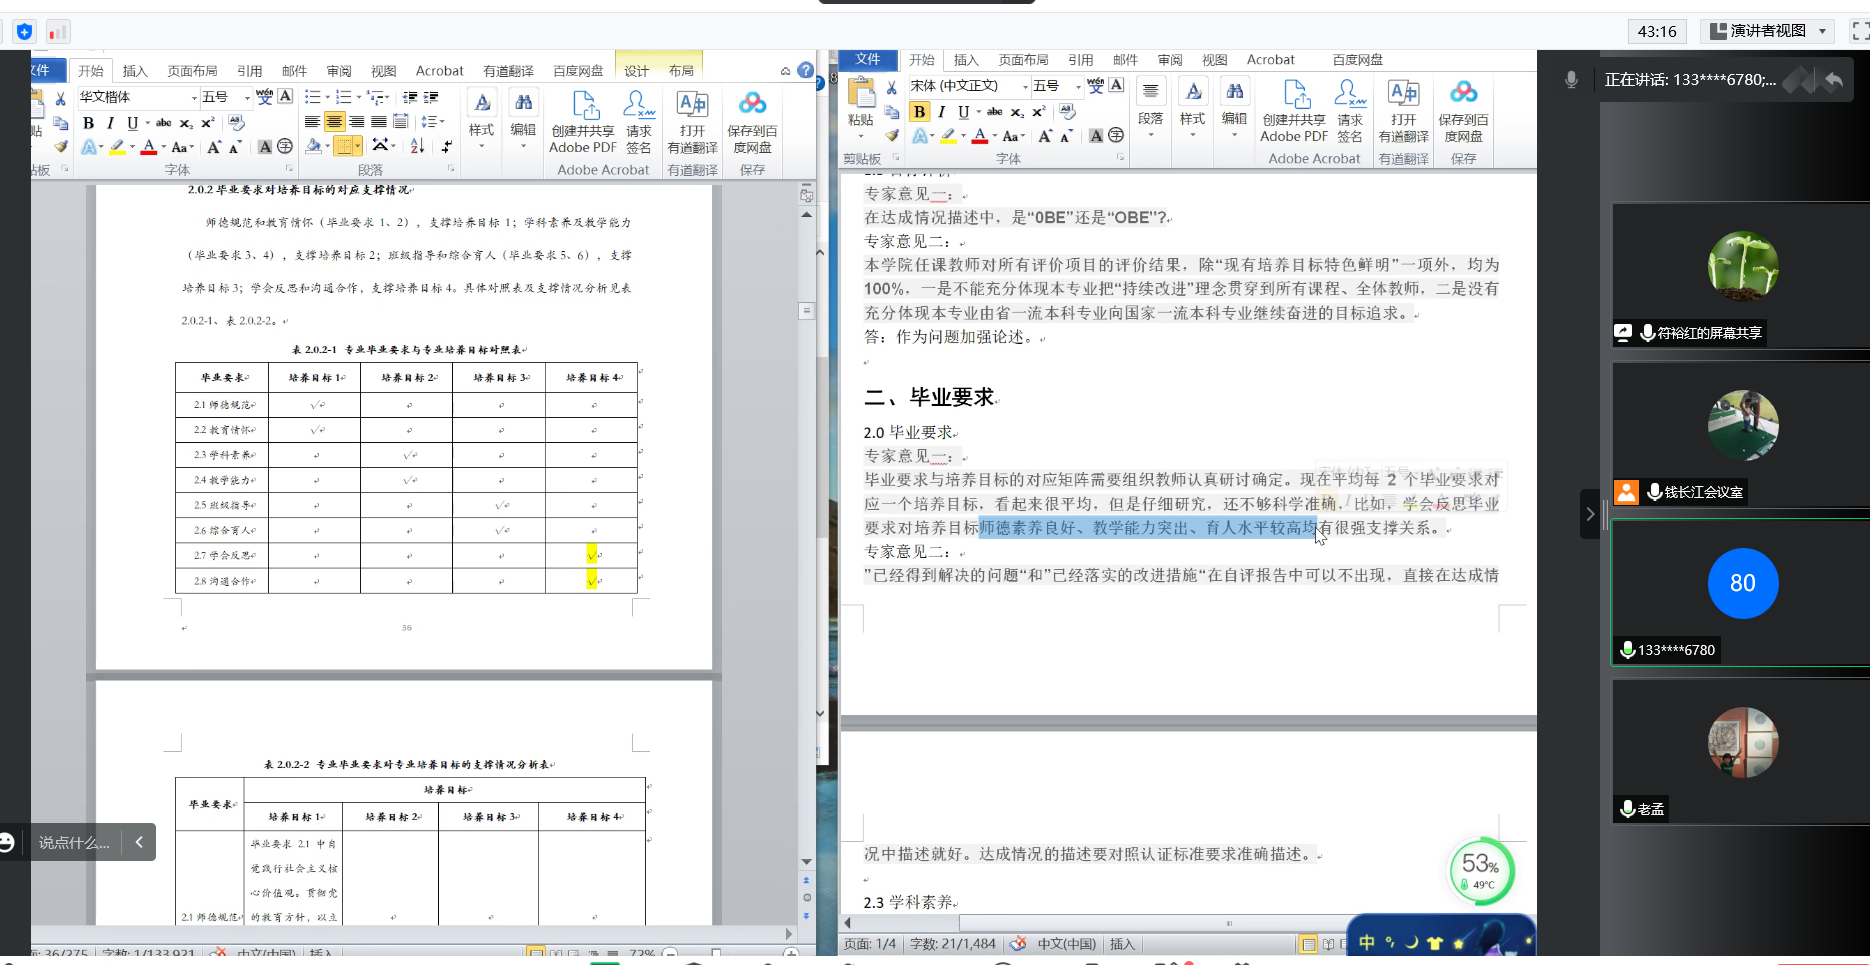1870x965 pixels.
Task: Toggle Bold in the right Word window
Action: 919,112
